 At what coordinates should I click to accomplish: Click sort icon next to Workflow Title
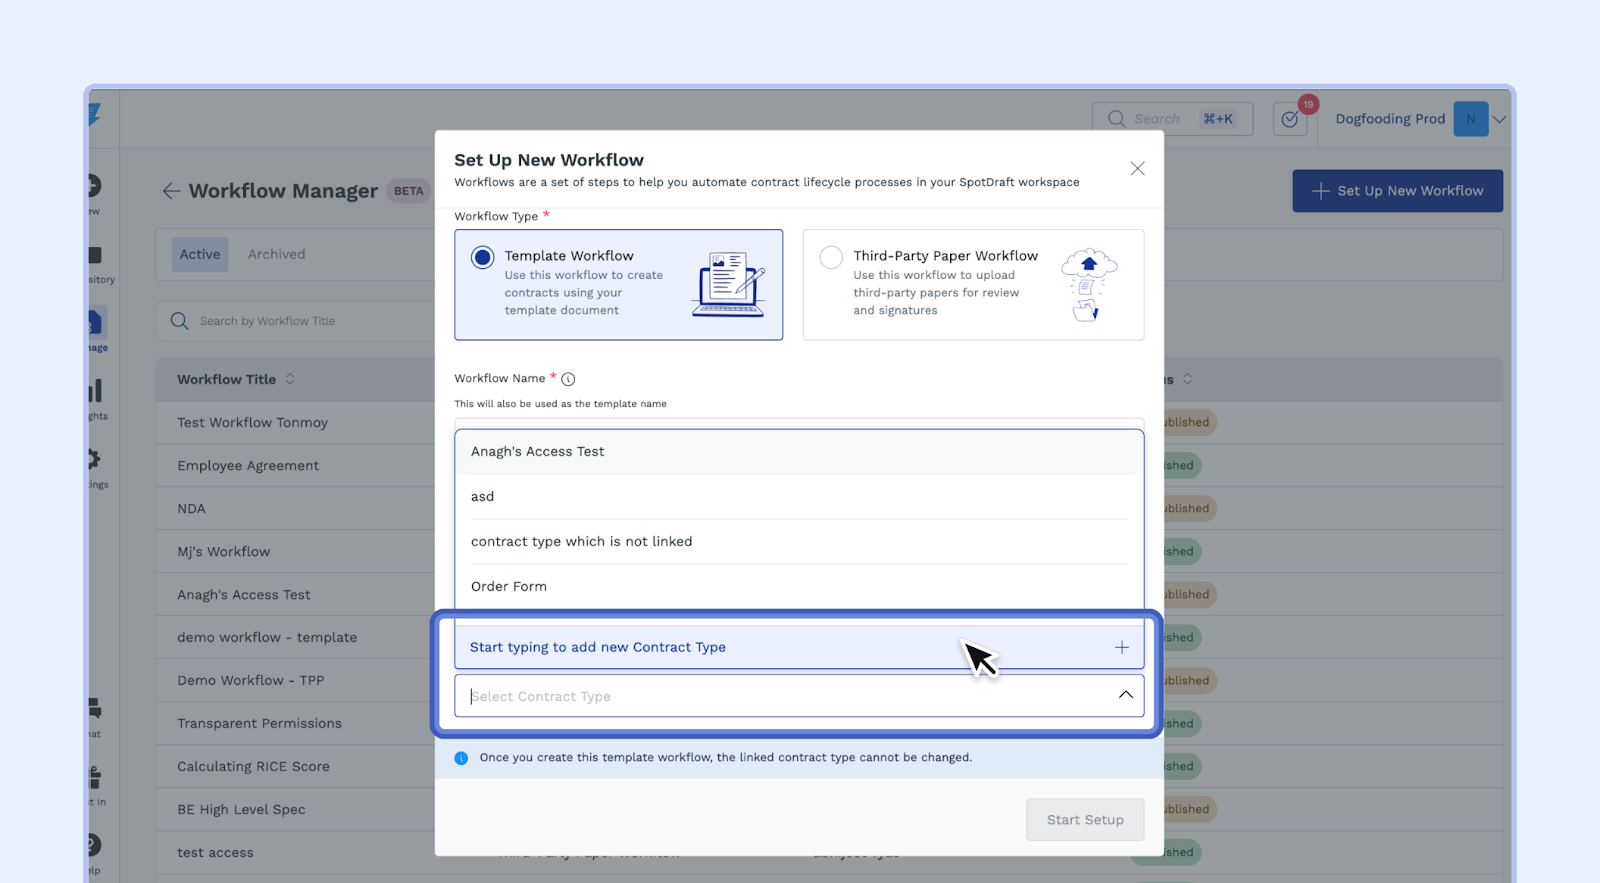coord(290,379)
